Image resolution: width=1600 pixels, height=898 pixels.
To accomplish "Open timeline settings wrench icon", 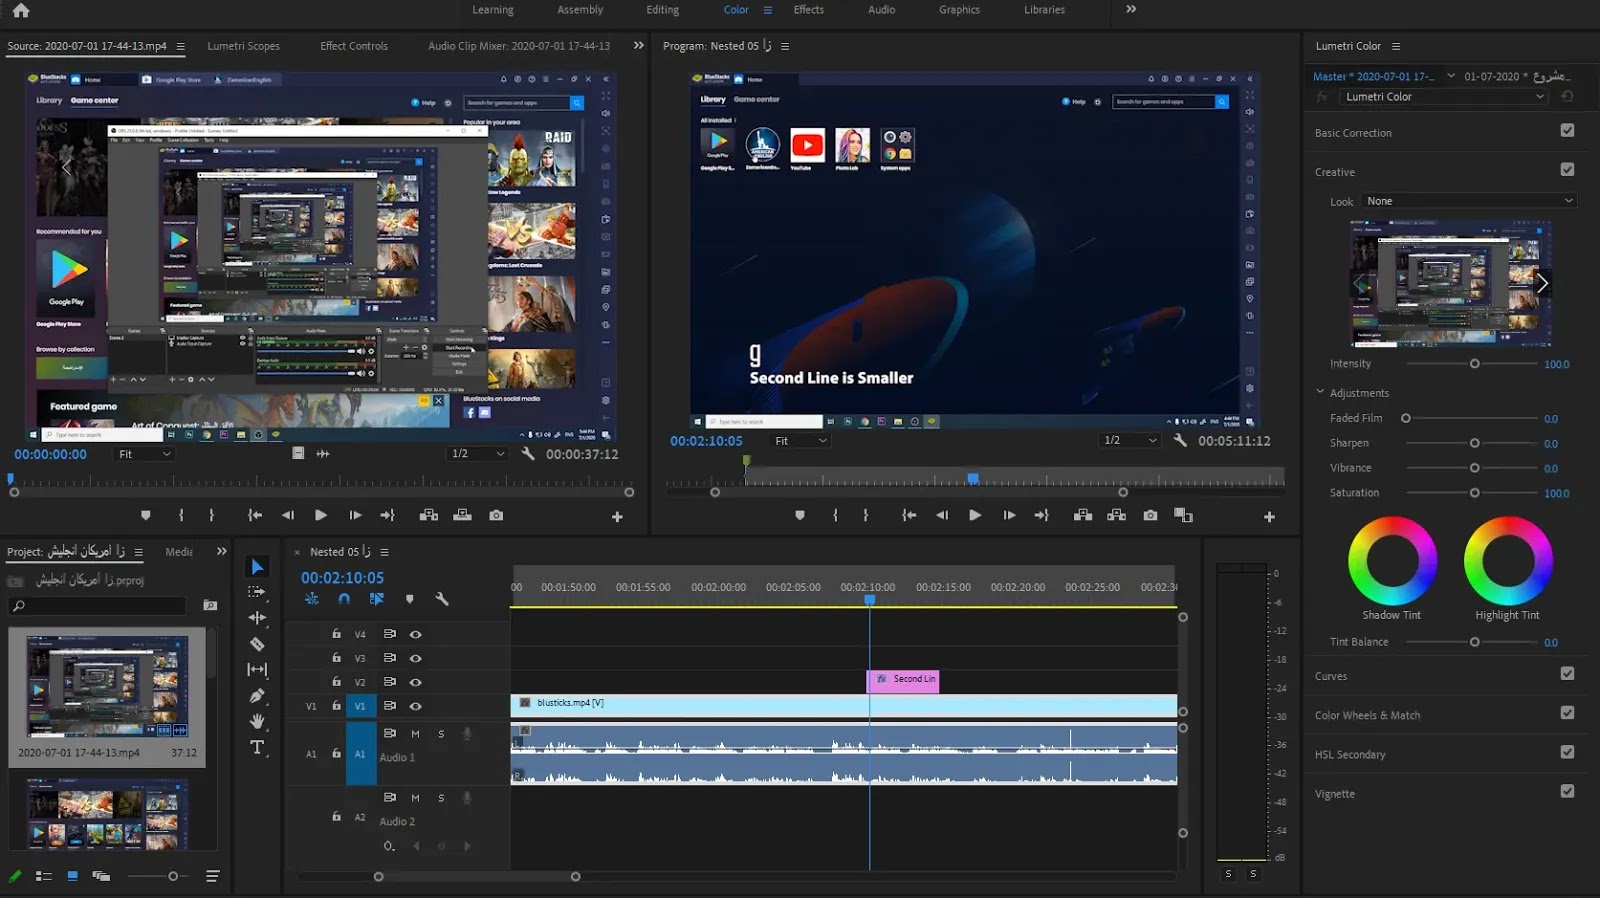I will point(442,599).
